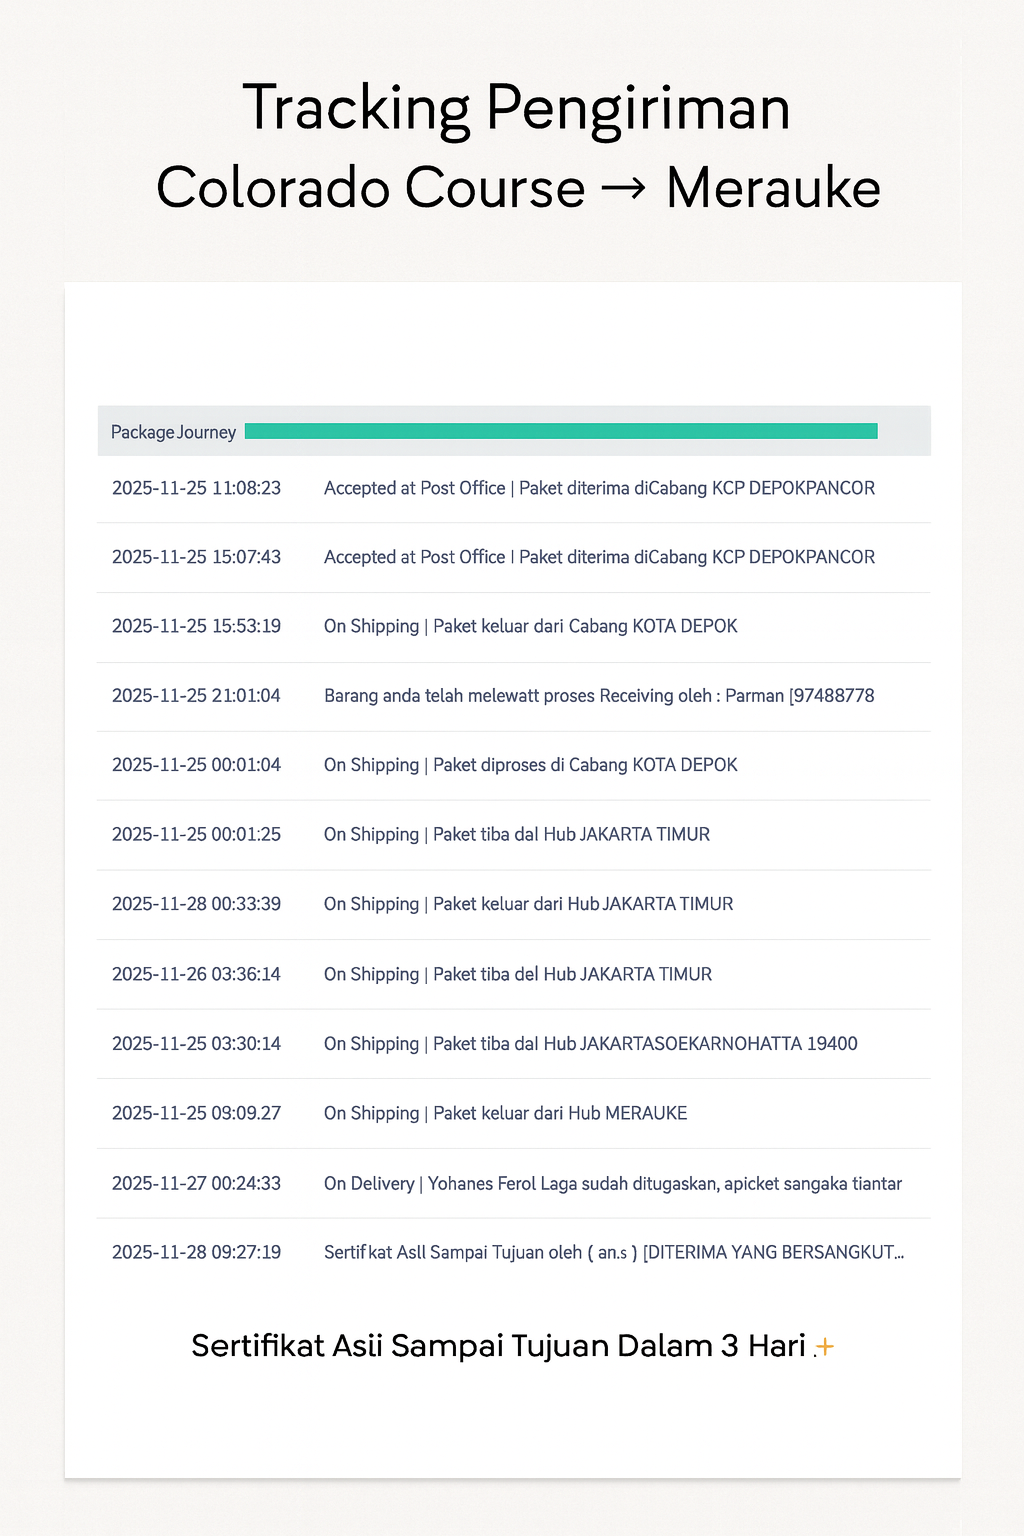This screenshot has width=1024, height=1536.
Task: Click "Paket keluar dari Hub MERAUKE" status
Action: pyautogui.click(x=560, y=1113)
